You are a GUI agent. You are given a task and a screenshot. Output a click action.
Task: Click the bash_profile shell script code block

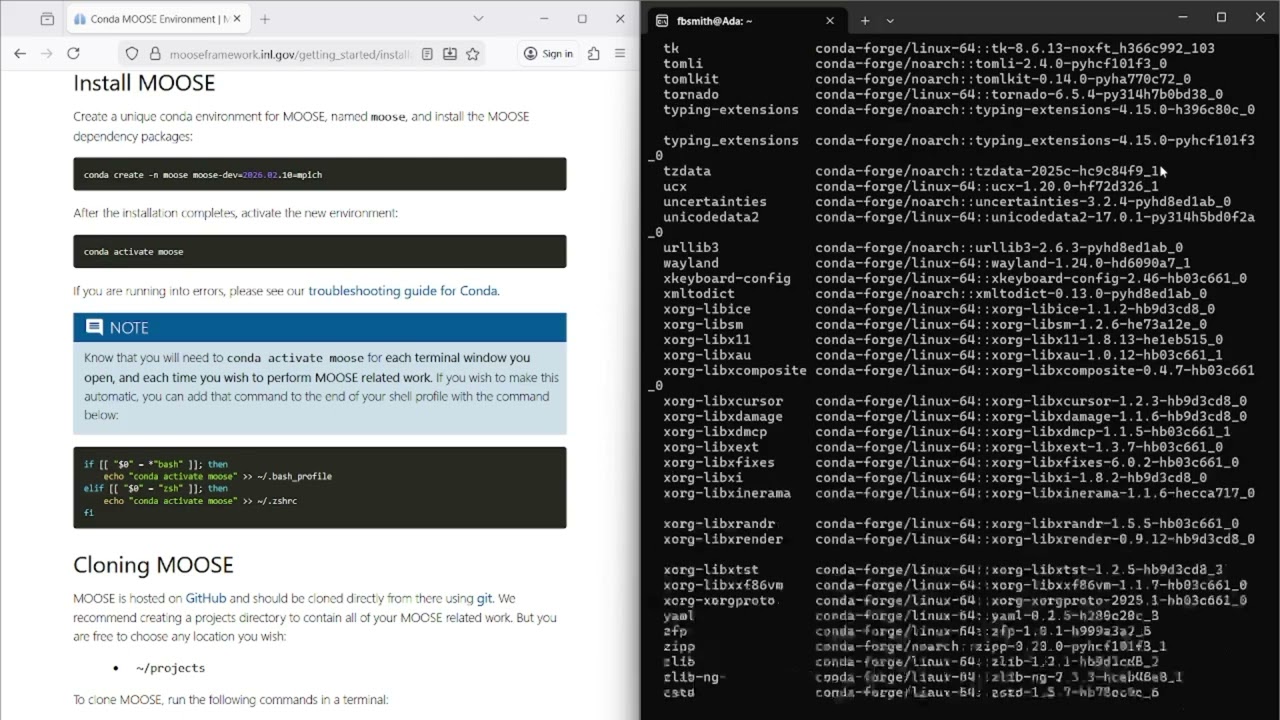(320, 487)
